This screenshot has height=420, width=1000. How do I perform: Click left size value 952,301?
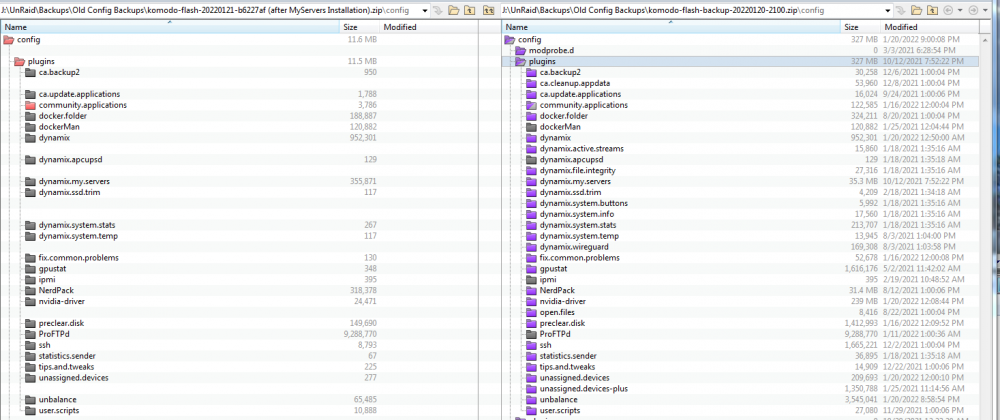tap(363, 138)
